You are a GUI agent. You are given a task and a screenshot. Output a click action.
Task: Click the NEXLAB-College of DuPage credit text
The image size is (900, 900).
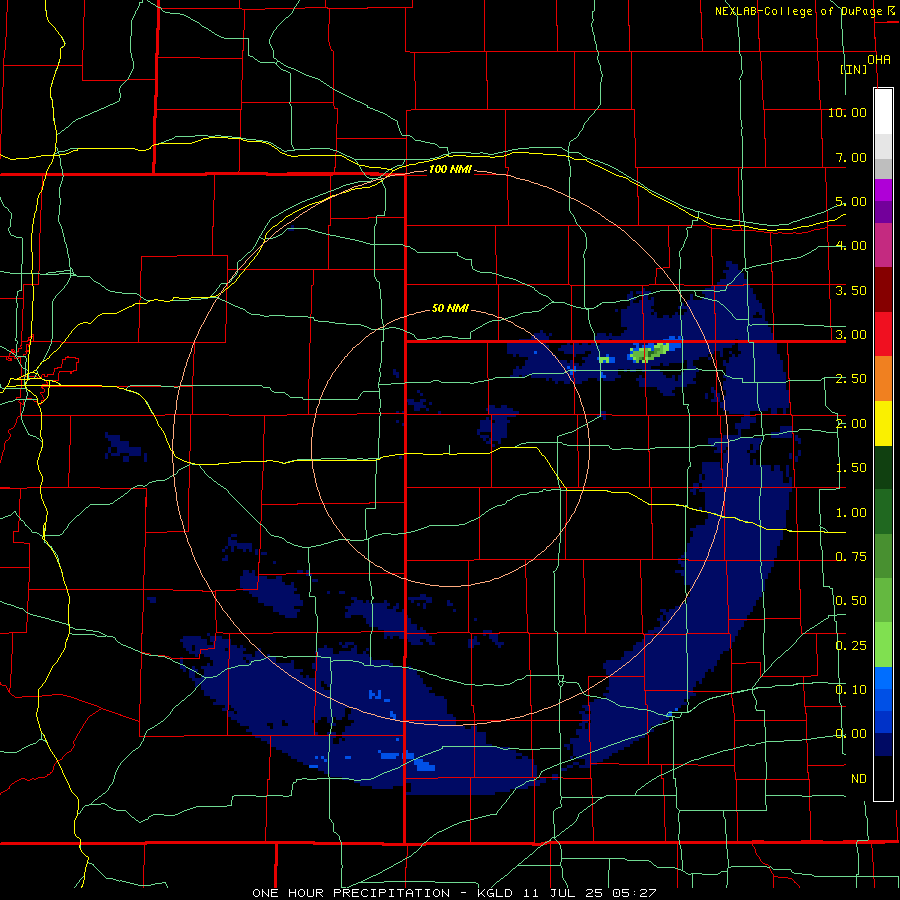click(x=799, y=11)
